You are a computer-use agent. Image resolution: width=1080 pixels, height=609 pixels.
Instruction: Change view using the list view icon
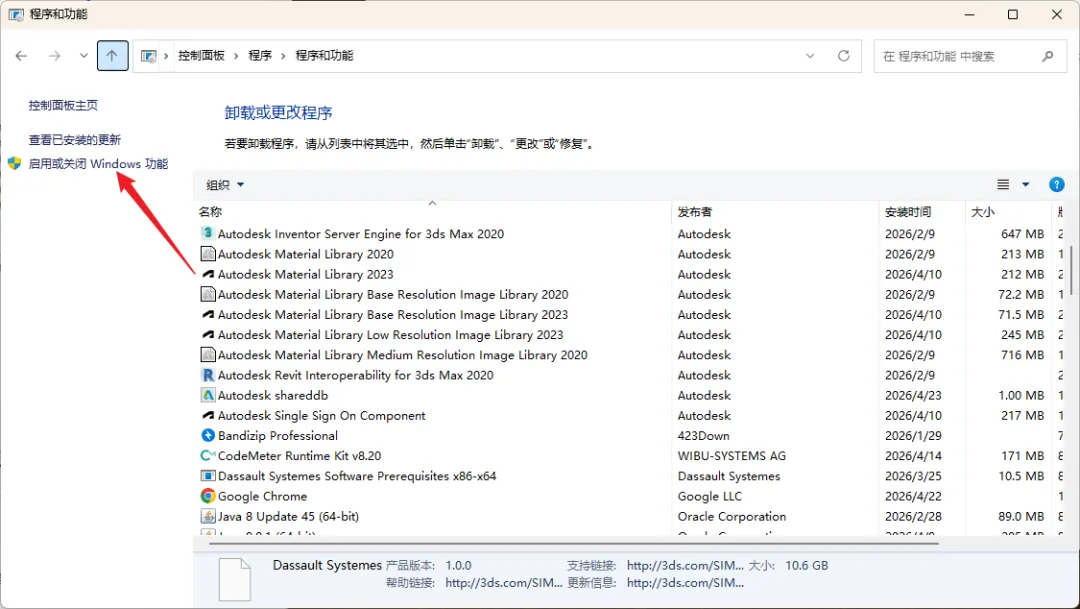click(1003, 185)
